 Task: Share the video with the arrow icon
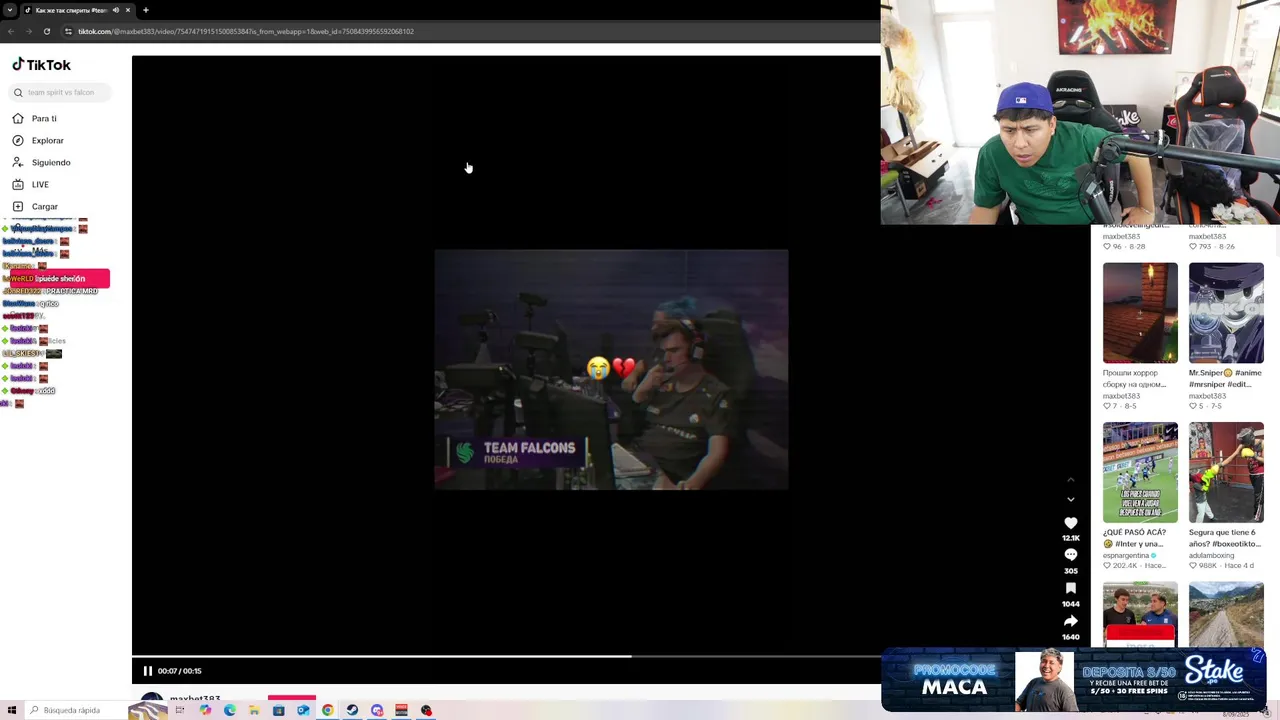tap(1070, 621)
